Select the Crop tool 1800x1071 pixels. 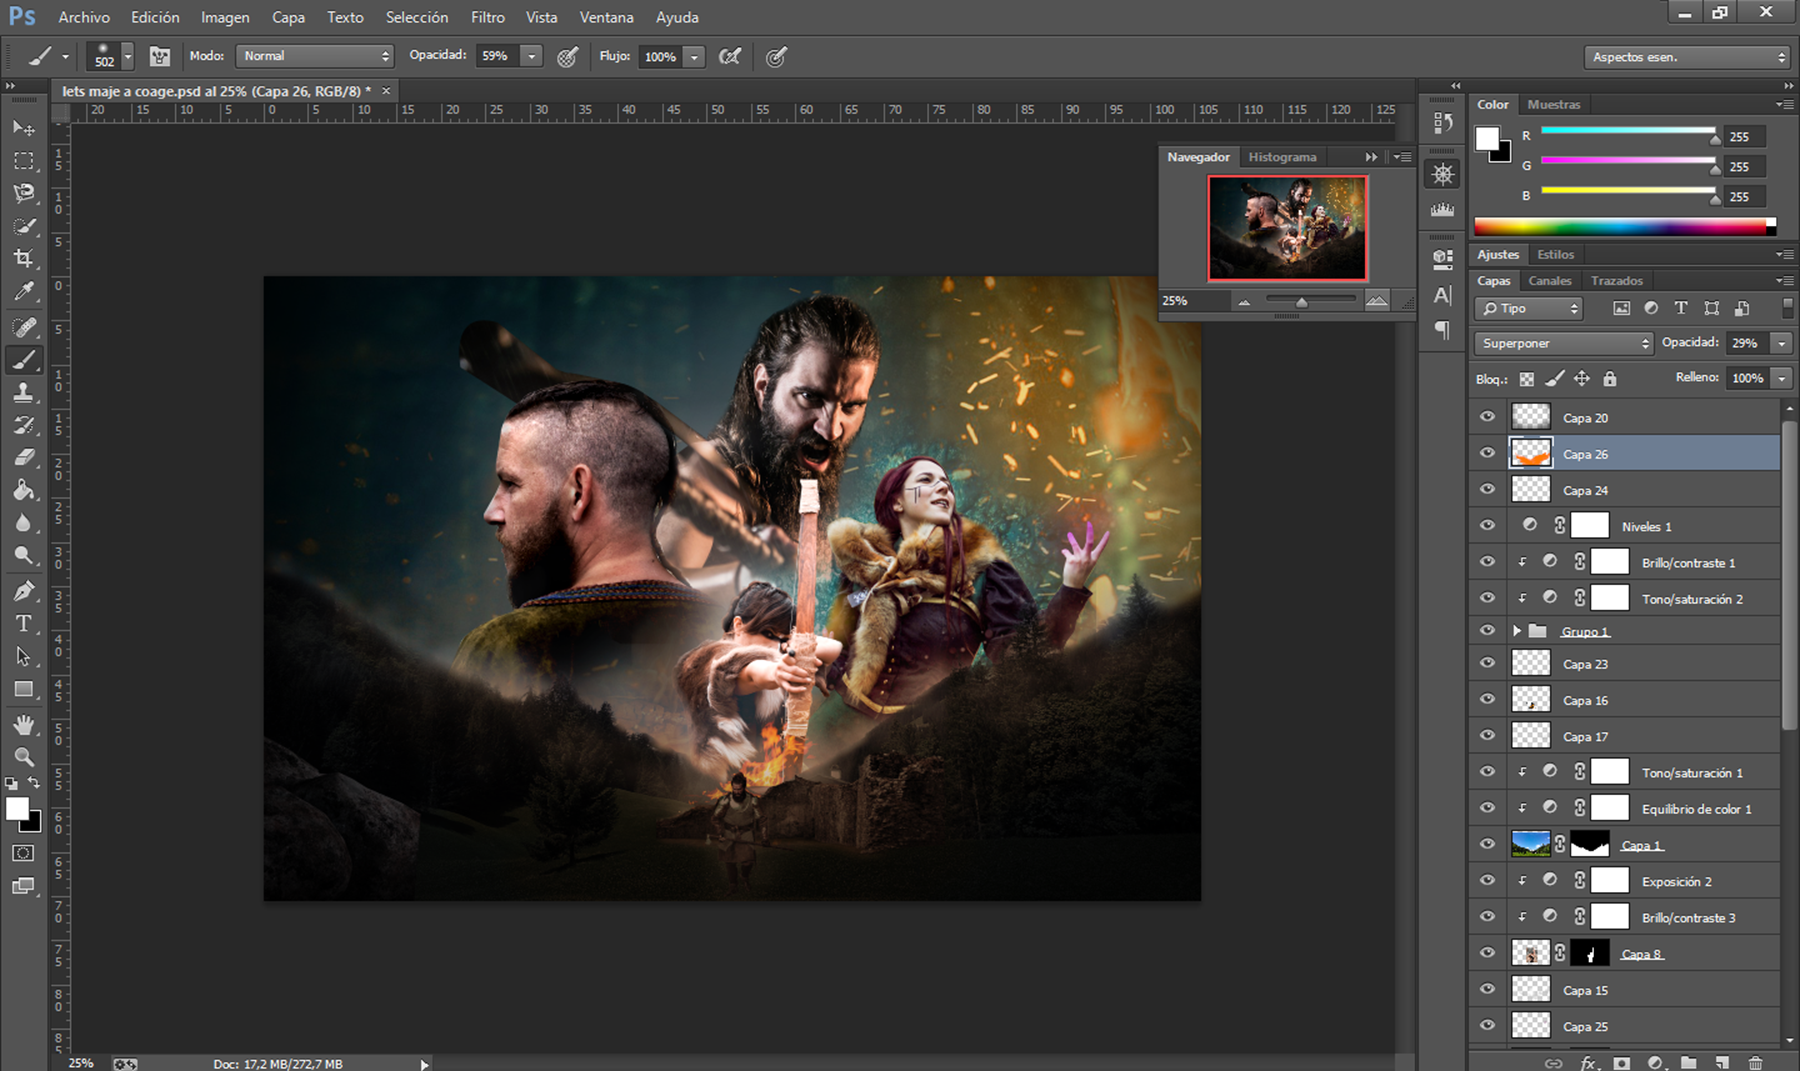(24, 259)
